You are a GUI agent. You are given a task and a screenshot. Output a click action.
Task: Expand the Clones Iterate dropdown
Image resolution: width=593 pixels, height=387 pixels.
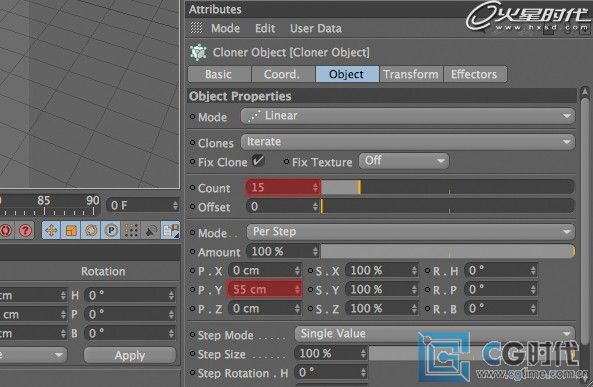[408, 142]
